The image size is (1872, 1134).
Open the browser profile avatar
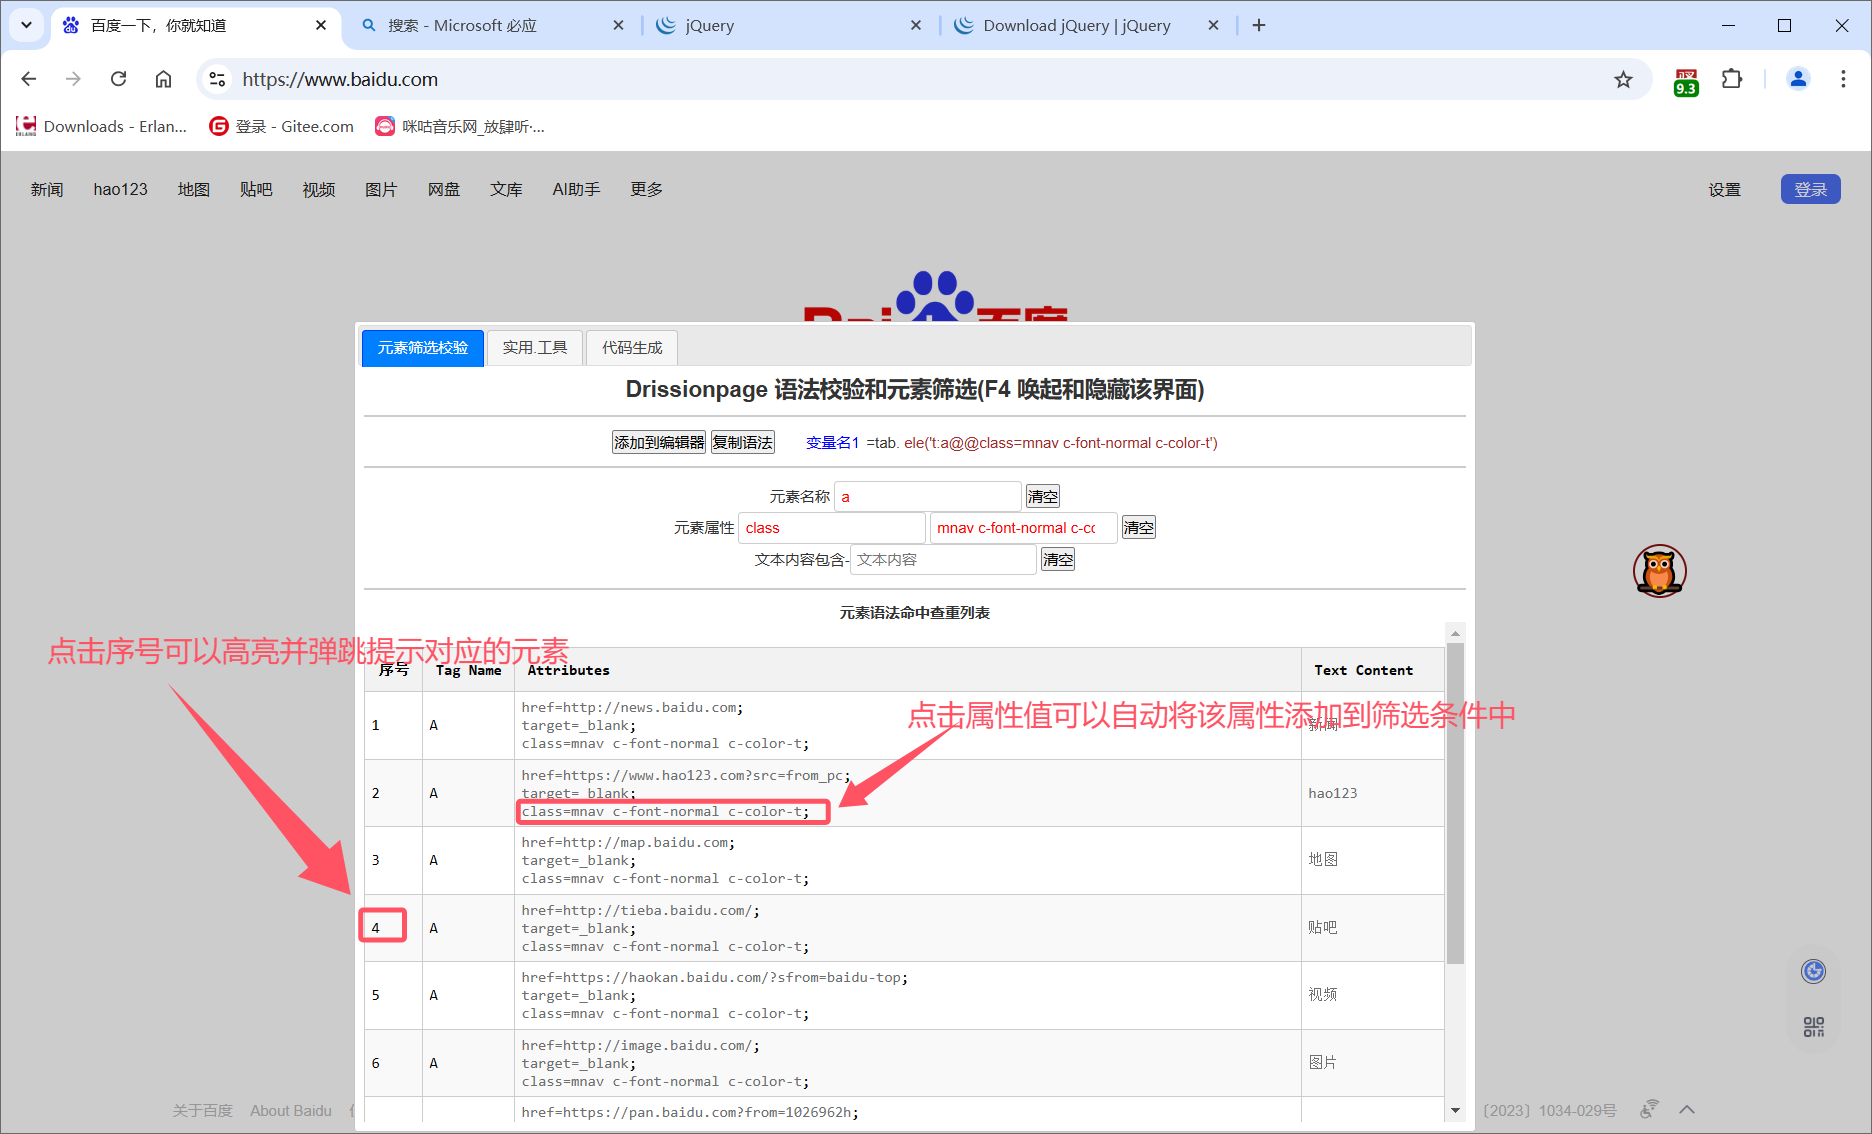point(1798,79)
